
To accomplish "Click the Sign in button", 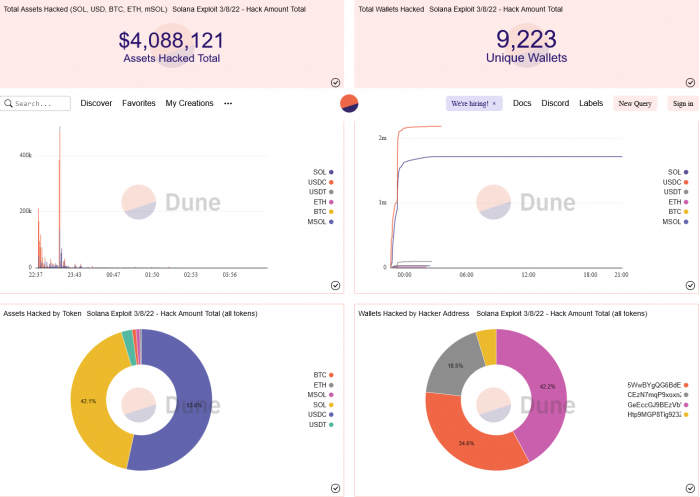I will [683, 103].
